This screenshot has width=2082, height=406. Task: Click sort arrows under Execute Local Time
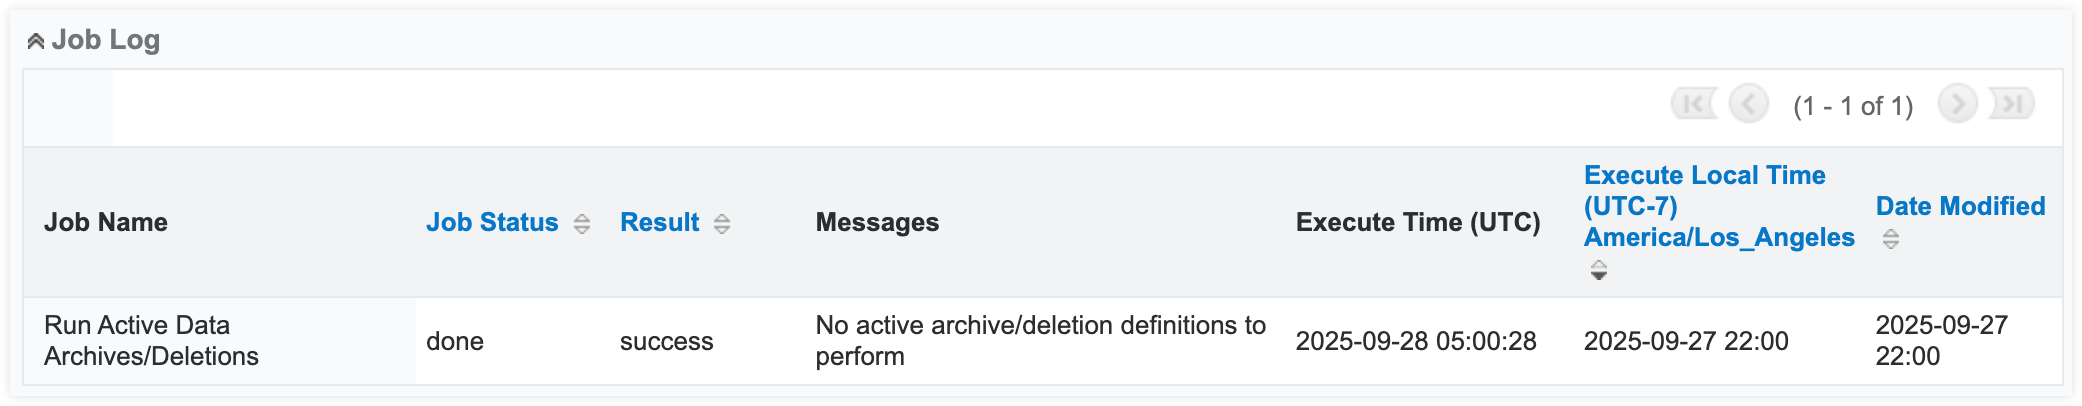1598,270
